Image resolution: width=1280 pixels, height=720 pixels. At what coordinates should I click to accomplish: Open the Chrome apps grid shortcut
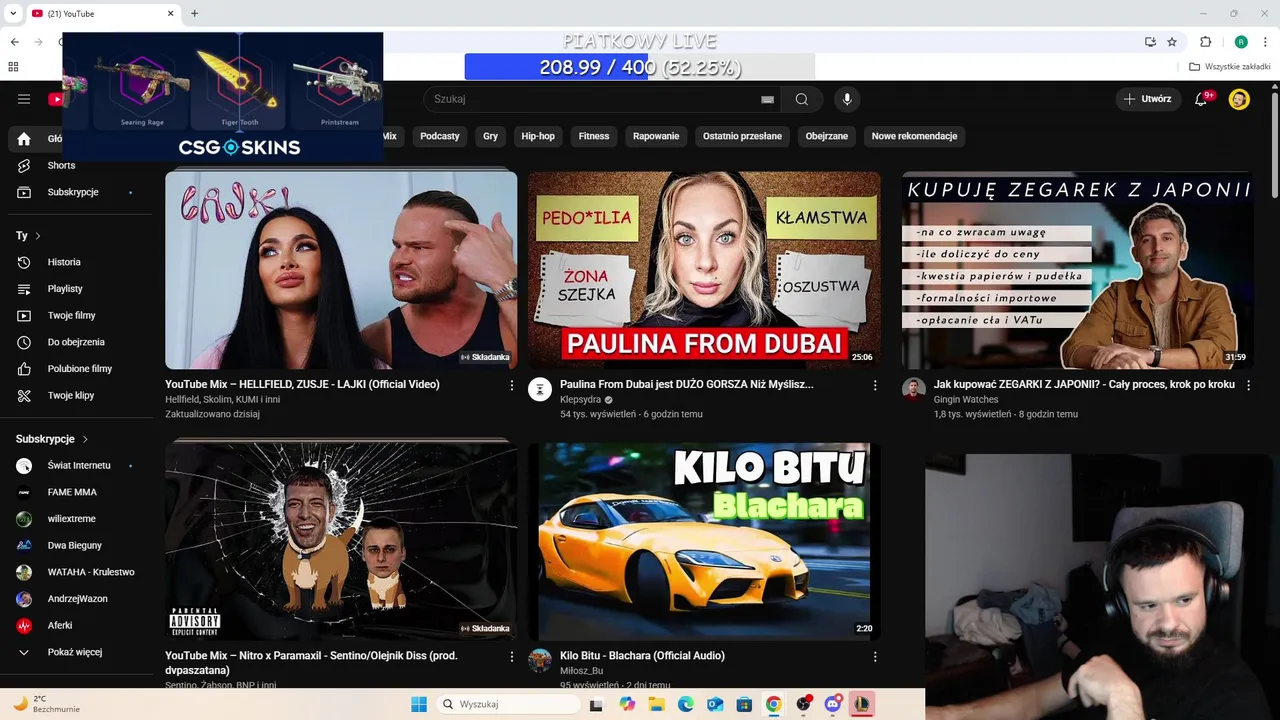click(13, 67)
